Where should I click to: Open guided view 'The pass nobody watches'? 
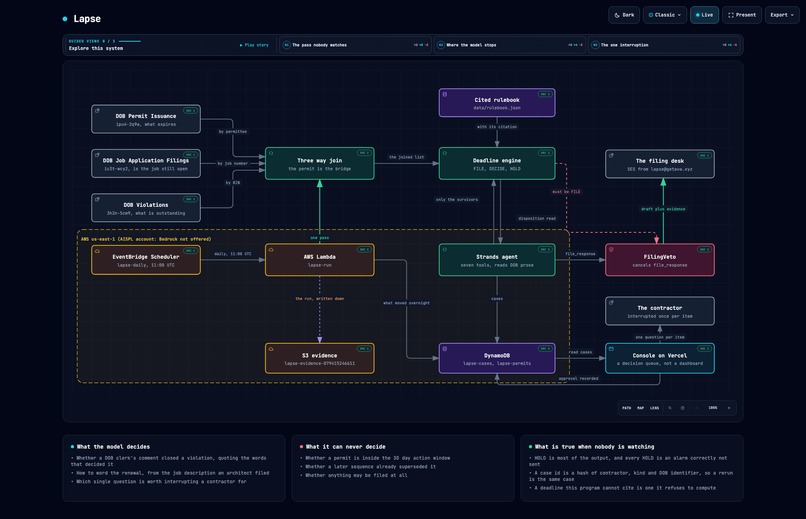pyautogui.click(x=356, y=45)
